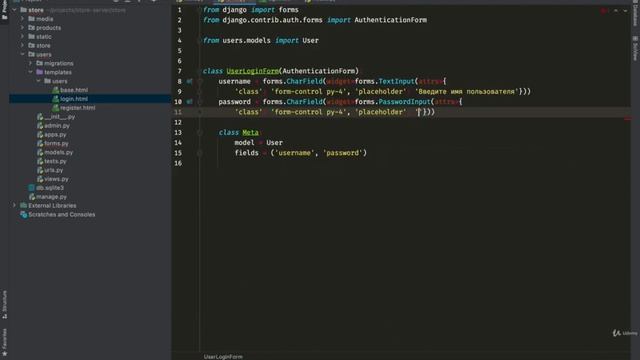Image resolution: width=640 pixels, height=360 pixels.
Task: Select Scratches and Consoles icon
Action: pyautogui.click(x=24, y=215)
